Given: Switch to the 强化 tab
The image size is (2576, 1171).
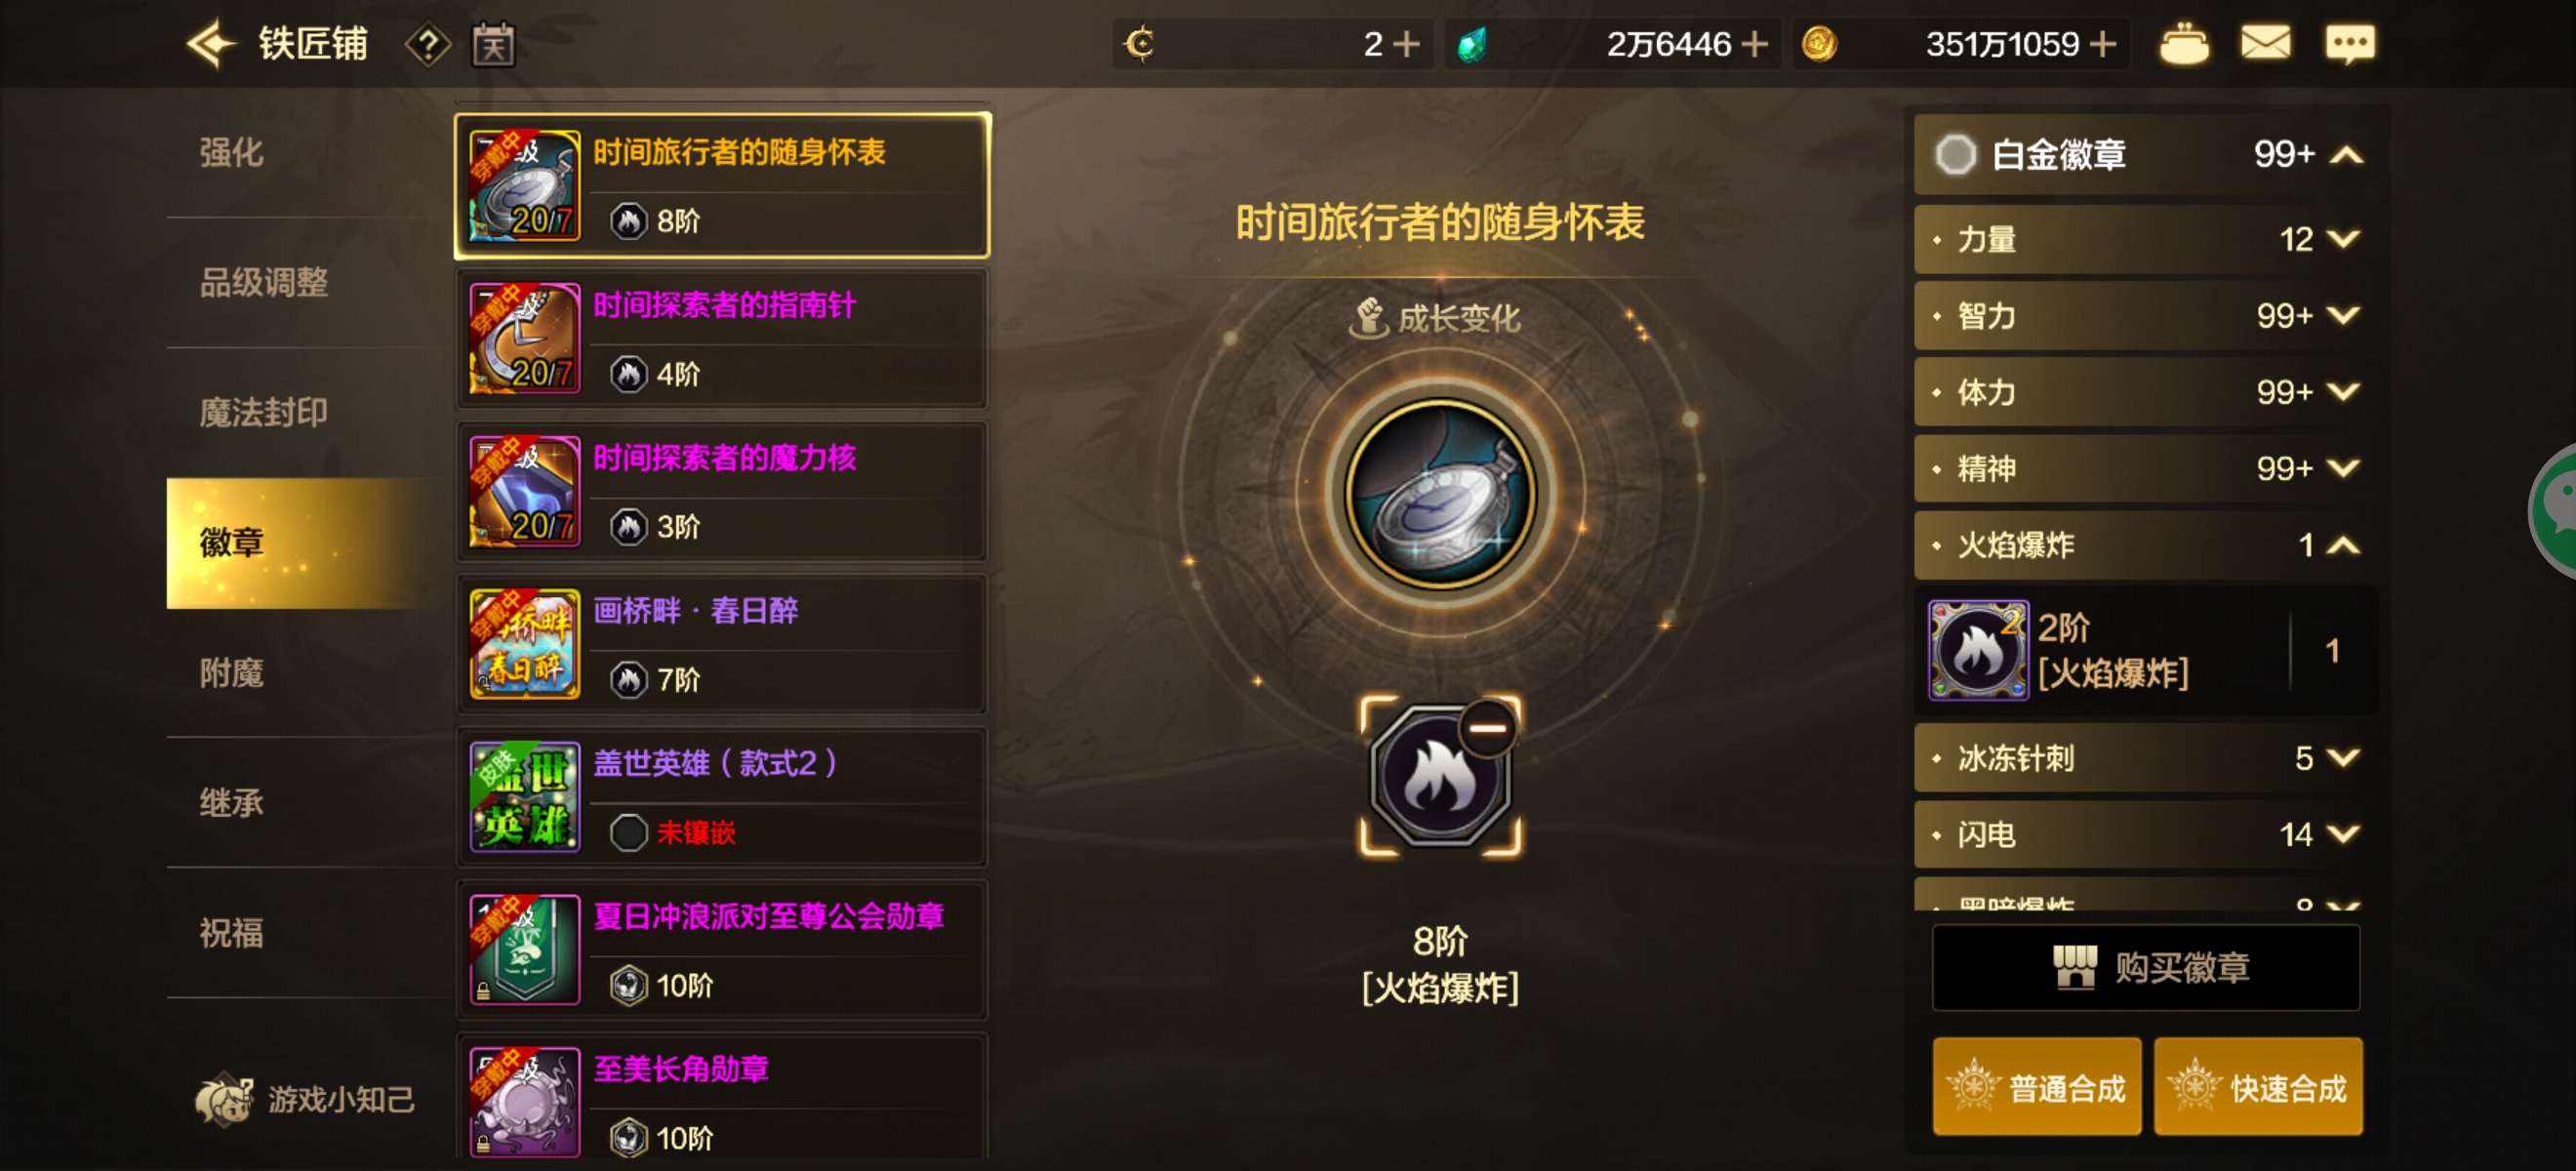Looking at the screenshot, I should tap(231, 152).
